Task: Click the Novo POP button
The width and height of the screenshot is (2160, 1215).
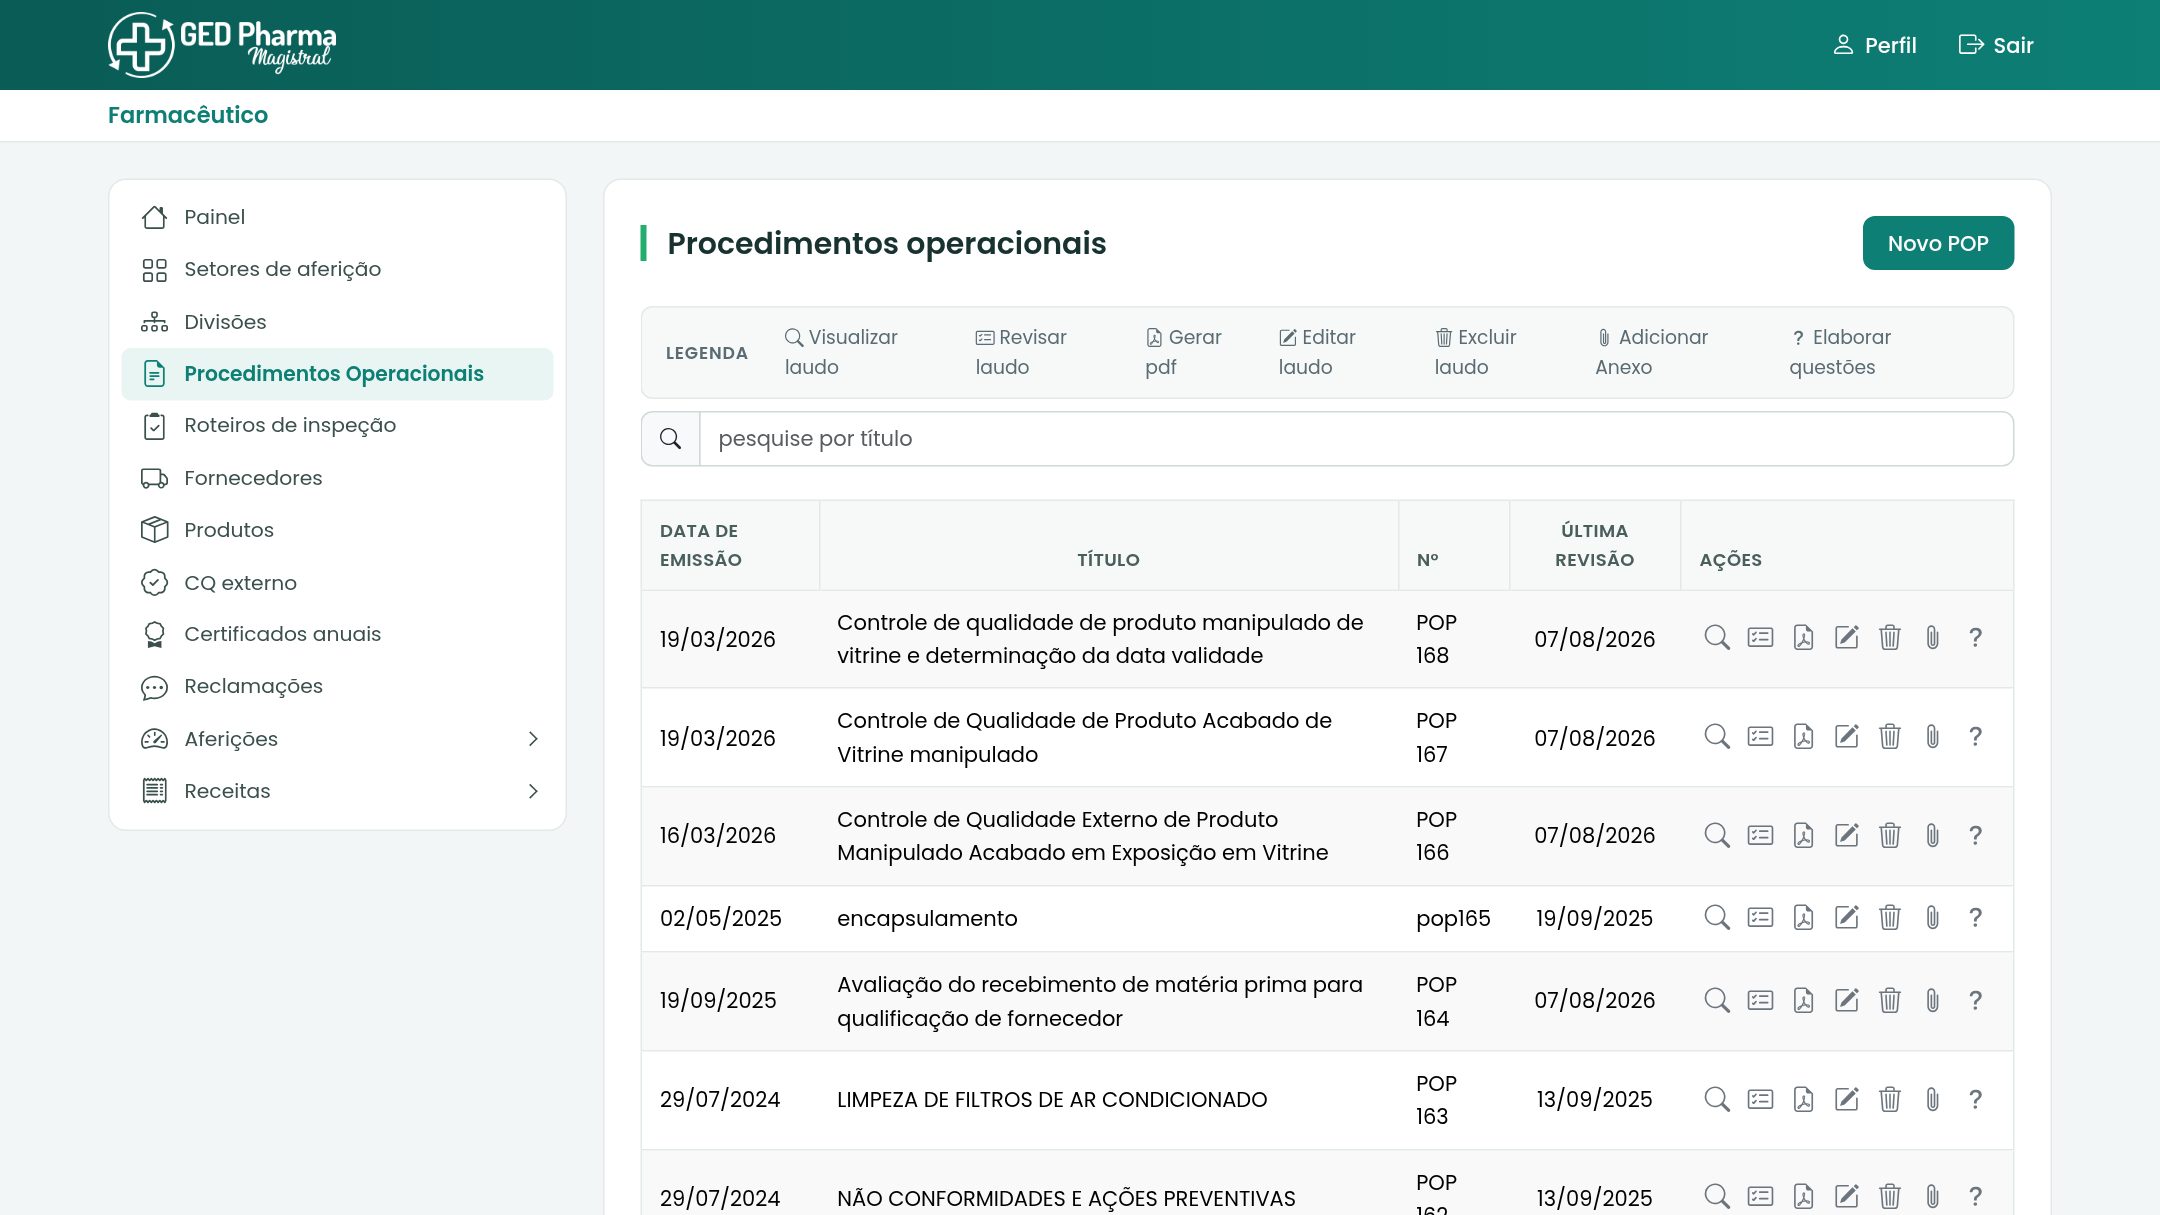Action: tap(1938, 243)
